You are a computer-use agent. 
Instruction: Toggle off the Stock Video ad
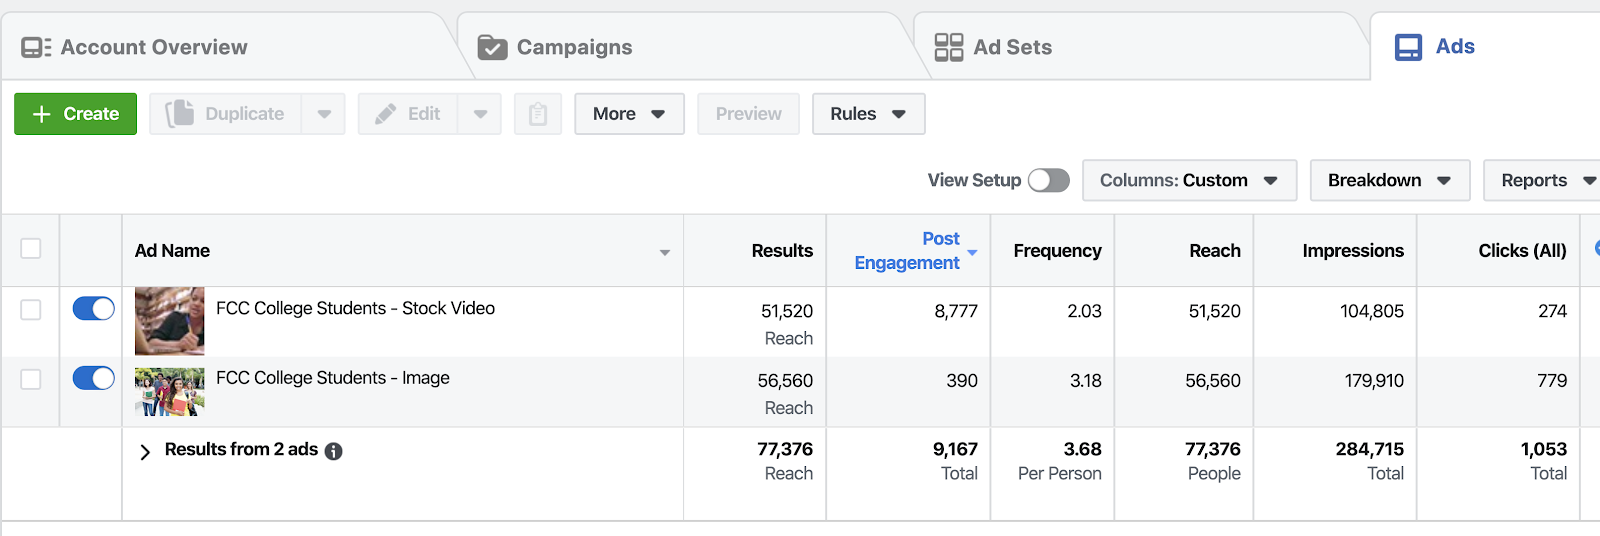point(94,309)
